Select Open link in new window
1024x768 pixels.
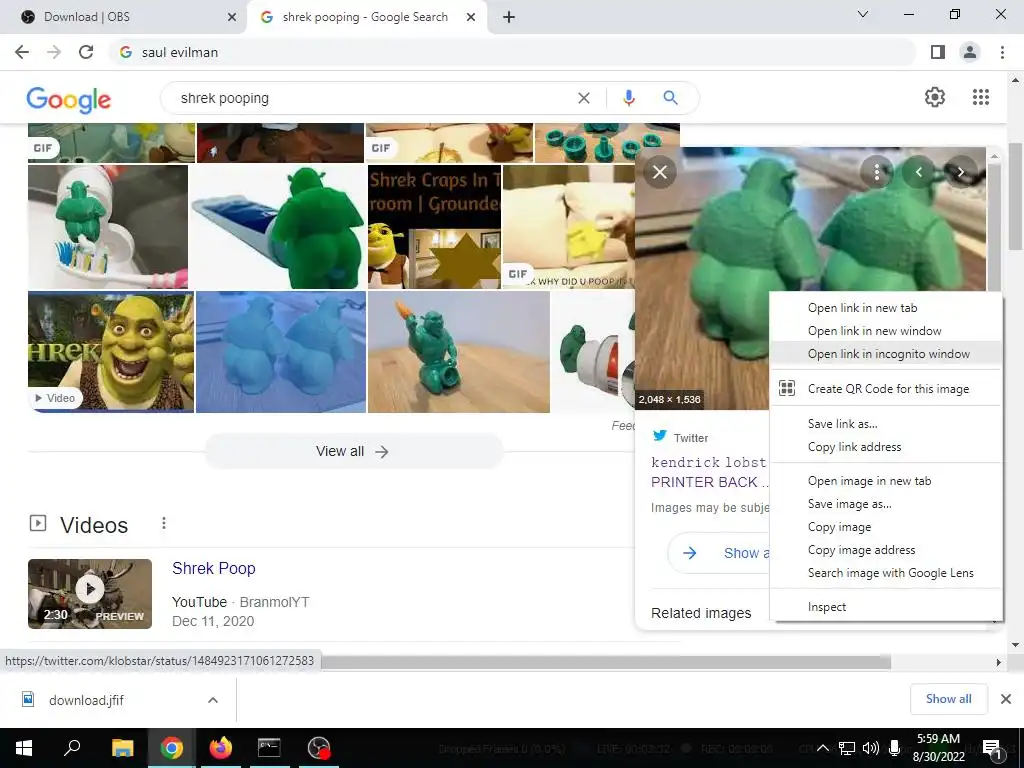click(x=886, y=330)
